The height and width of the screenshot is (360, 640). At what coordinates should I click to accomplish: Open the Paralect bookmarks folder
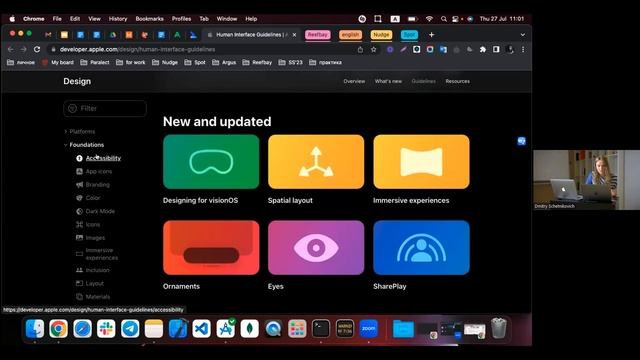(x=95, y=62)
